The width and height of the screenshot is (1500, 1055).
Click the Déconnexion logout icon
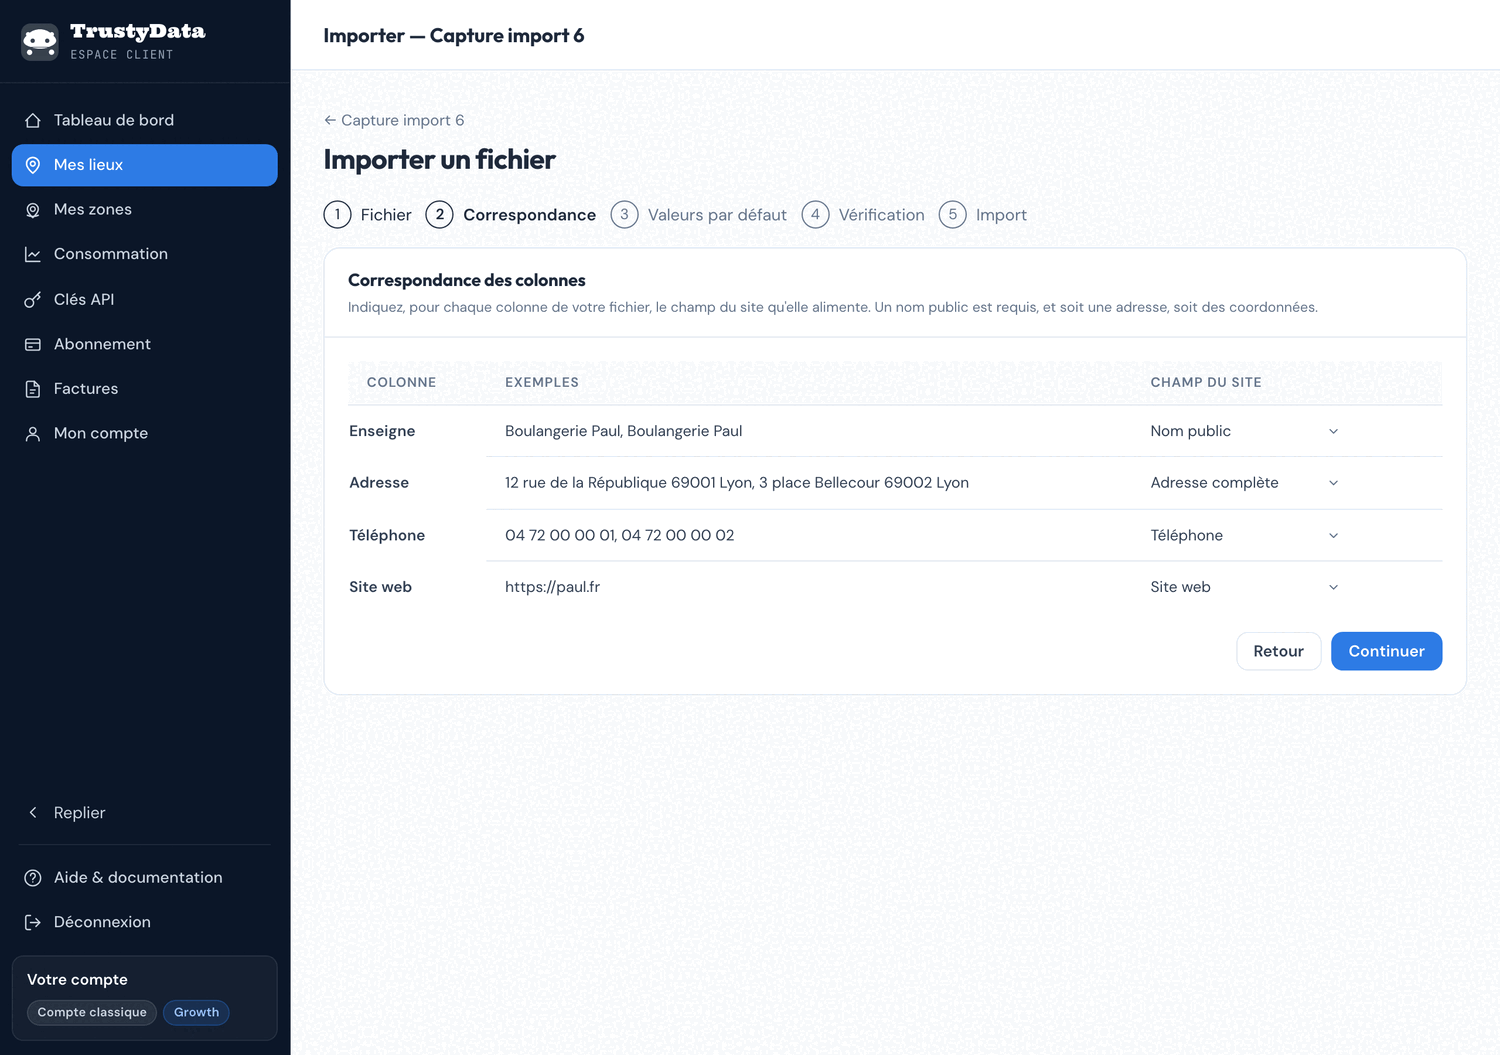click(x=33, y=922)
